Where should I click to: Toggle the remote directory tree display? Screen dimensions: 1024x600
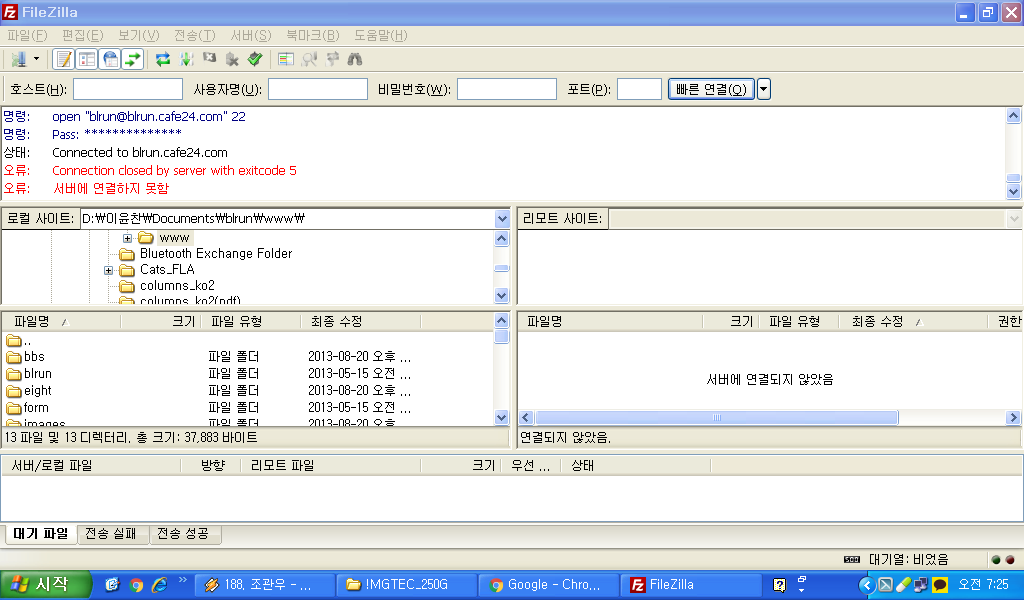110,59
